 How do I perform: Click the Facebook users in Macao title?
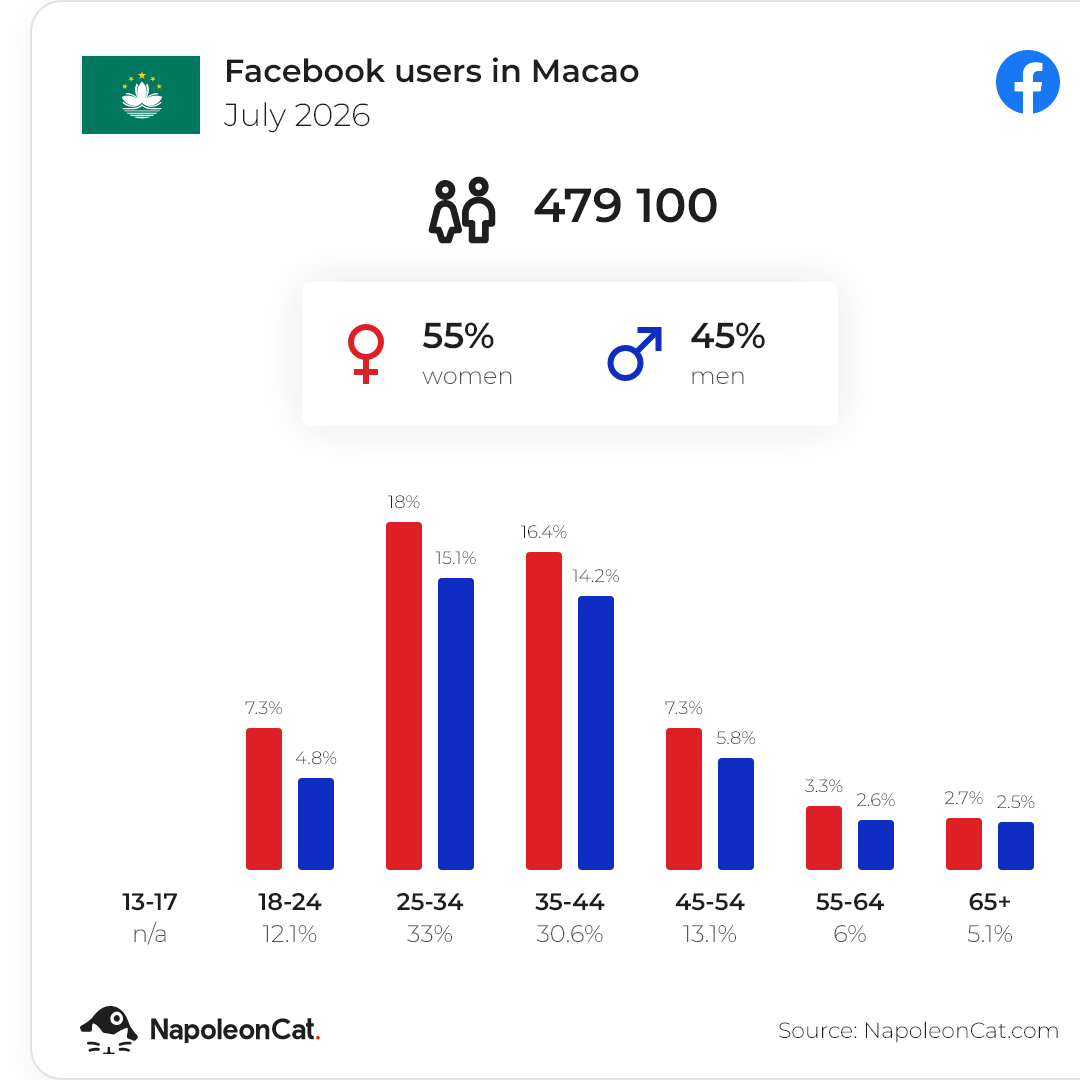(x=432, y=71)
